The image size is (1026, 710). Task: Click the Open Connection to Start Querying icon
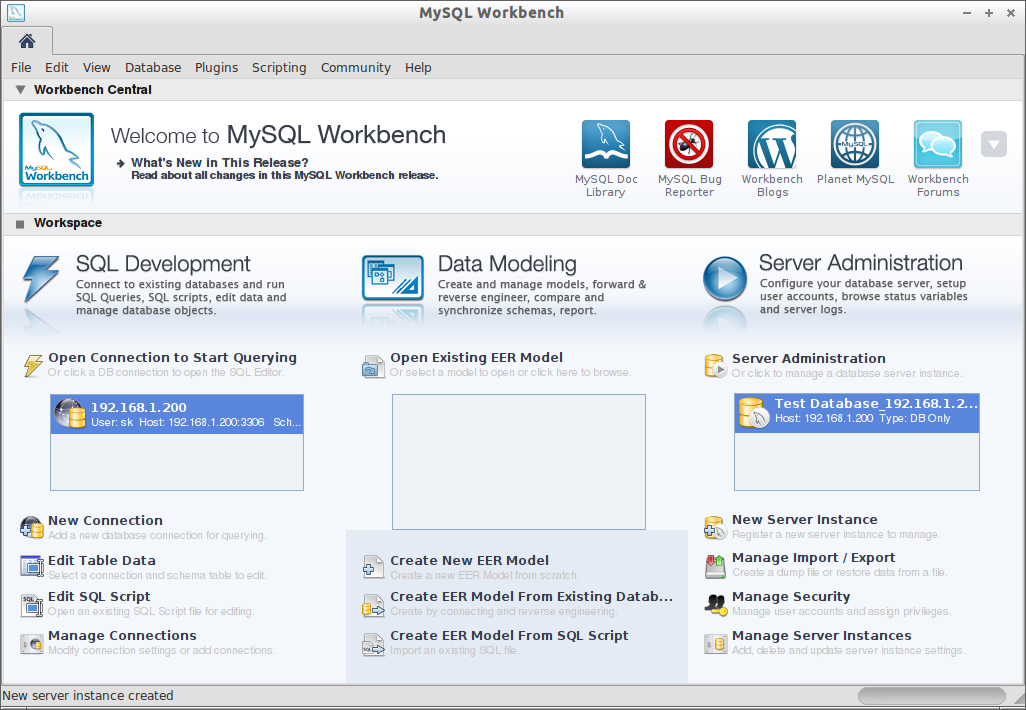point(33,365)
